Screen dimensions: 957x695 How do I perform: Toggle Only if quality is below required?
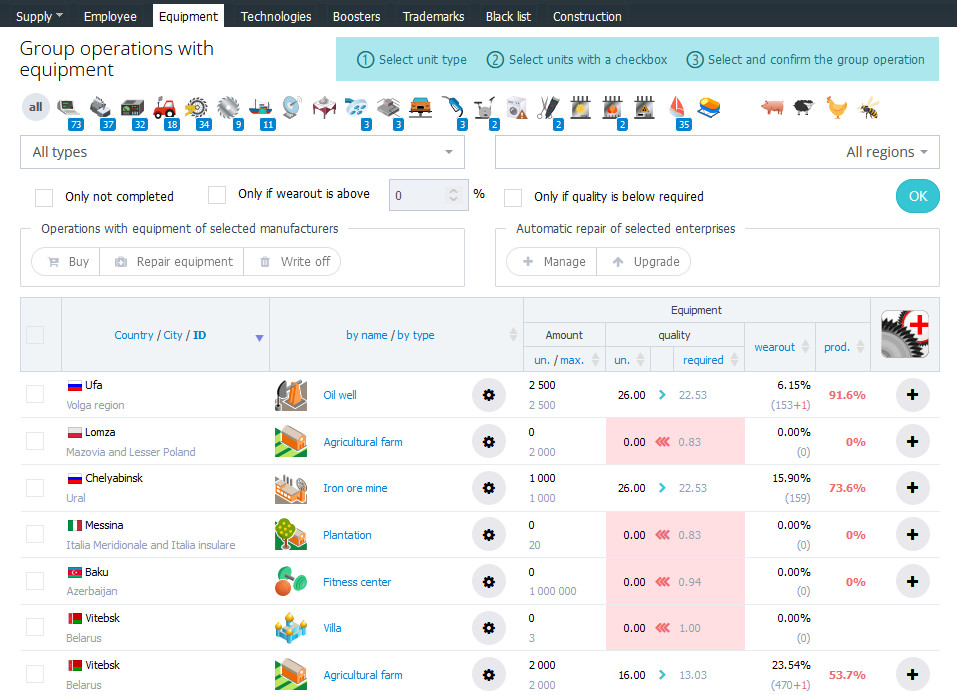513,197
